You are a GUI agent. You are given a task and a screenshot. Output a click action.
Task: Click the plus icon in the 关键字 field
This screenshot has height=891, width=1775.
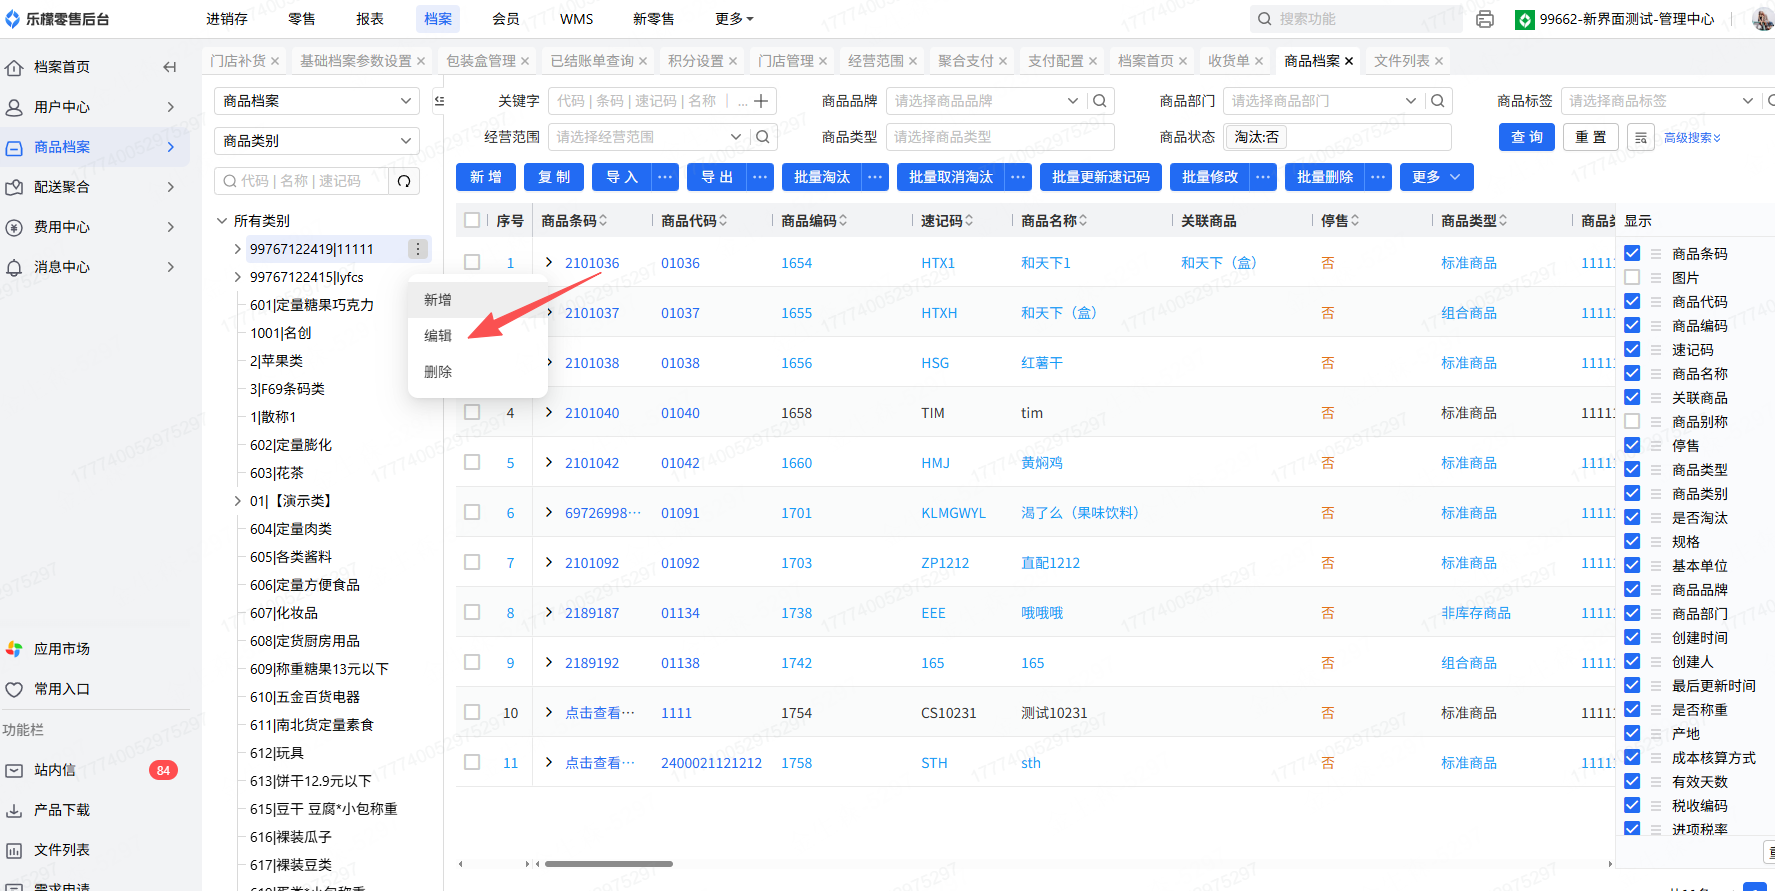click(761, 101)
